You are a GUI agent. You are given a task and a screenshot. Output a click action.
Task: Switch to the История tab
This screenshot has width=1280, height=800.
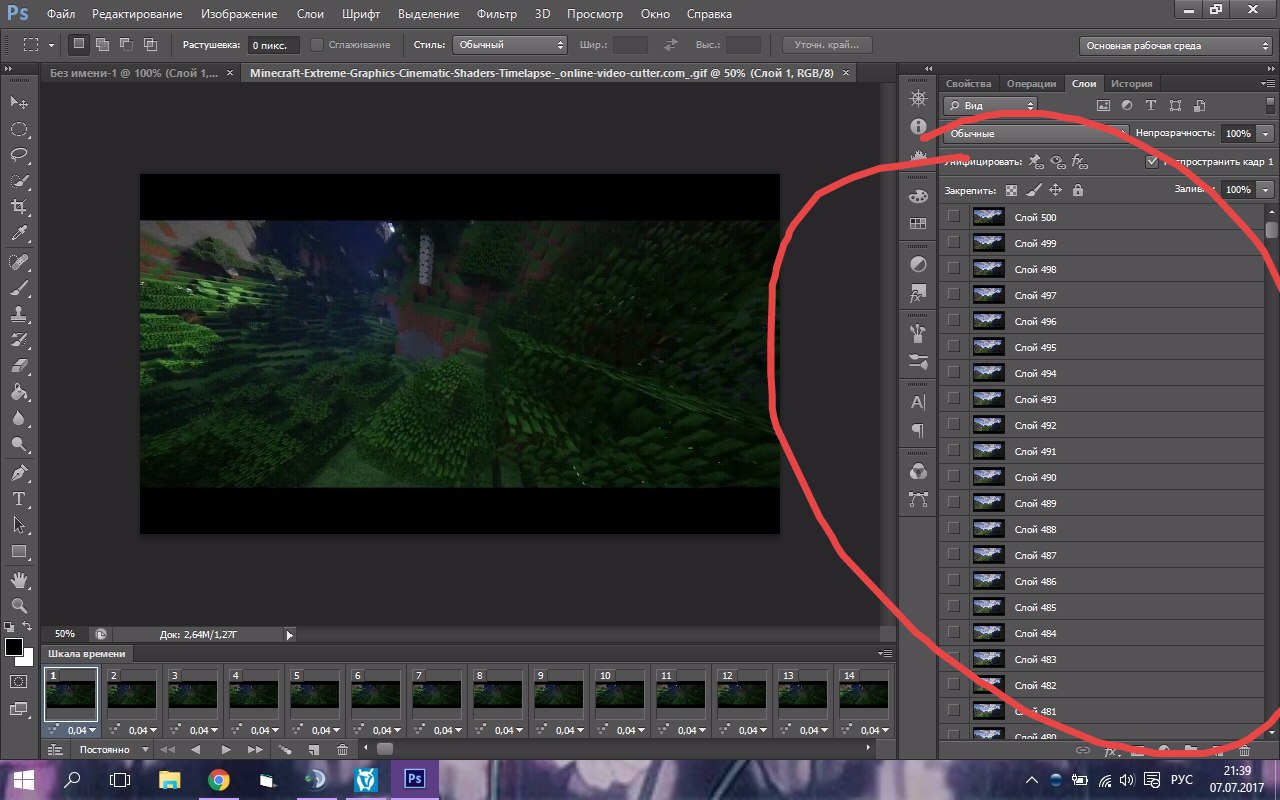tap(1131, 83)
